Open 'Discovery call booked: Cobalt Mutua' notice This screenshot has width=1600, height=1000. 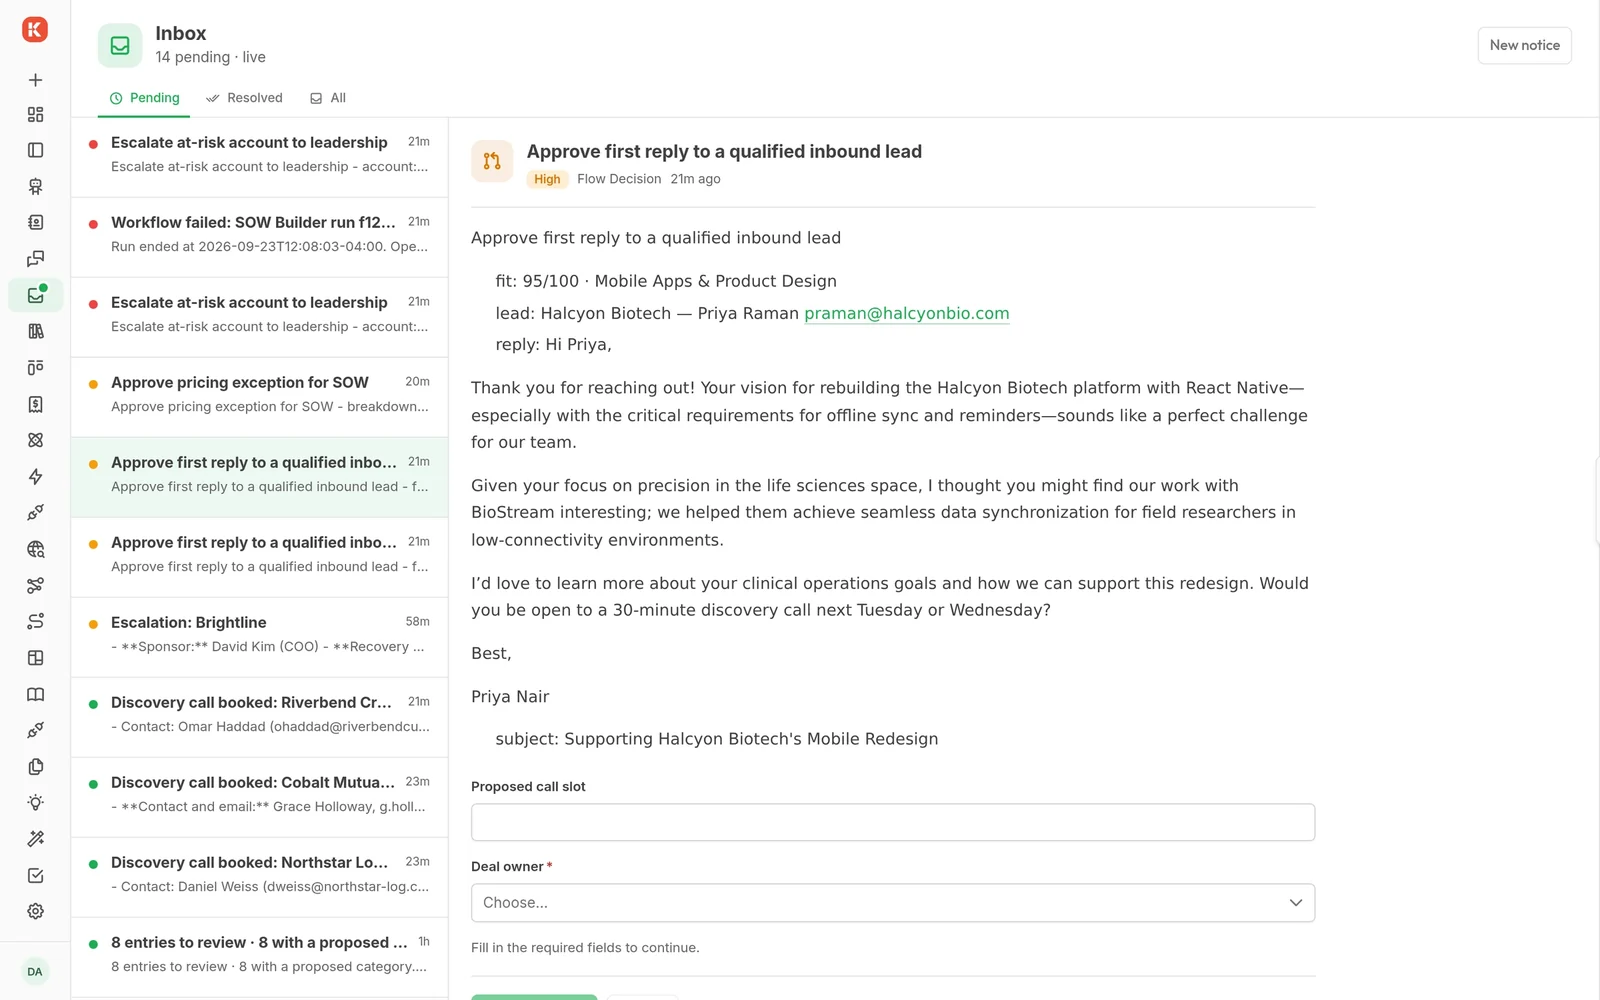260,797
